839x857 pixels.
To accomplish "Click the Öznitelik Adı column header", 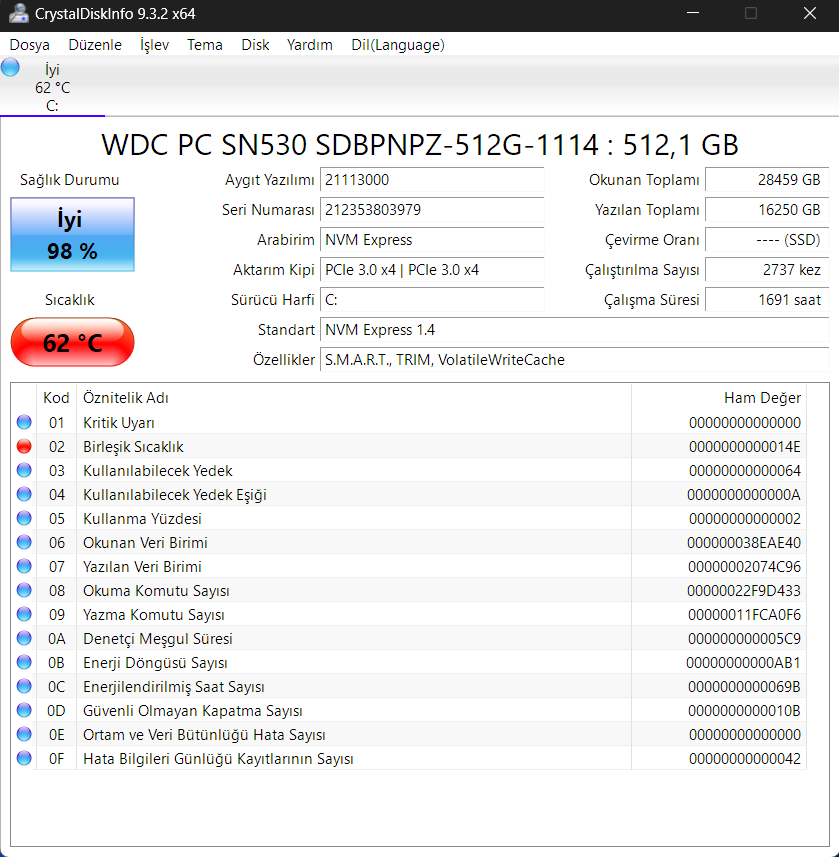I will (354, 398).
